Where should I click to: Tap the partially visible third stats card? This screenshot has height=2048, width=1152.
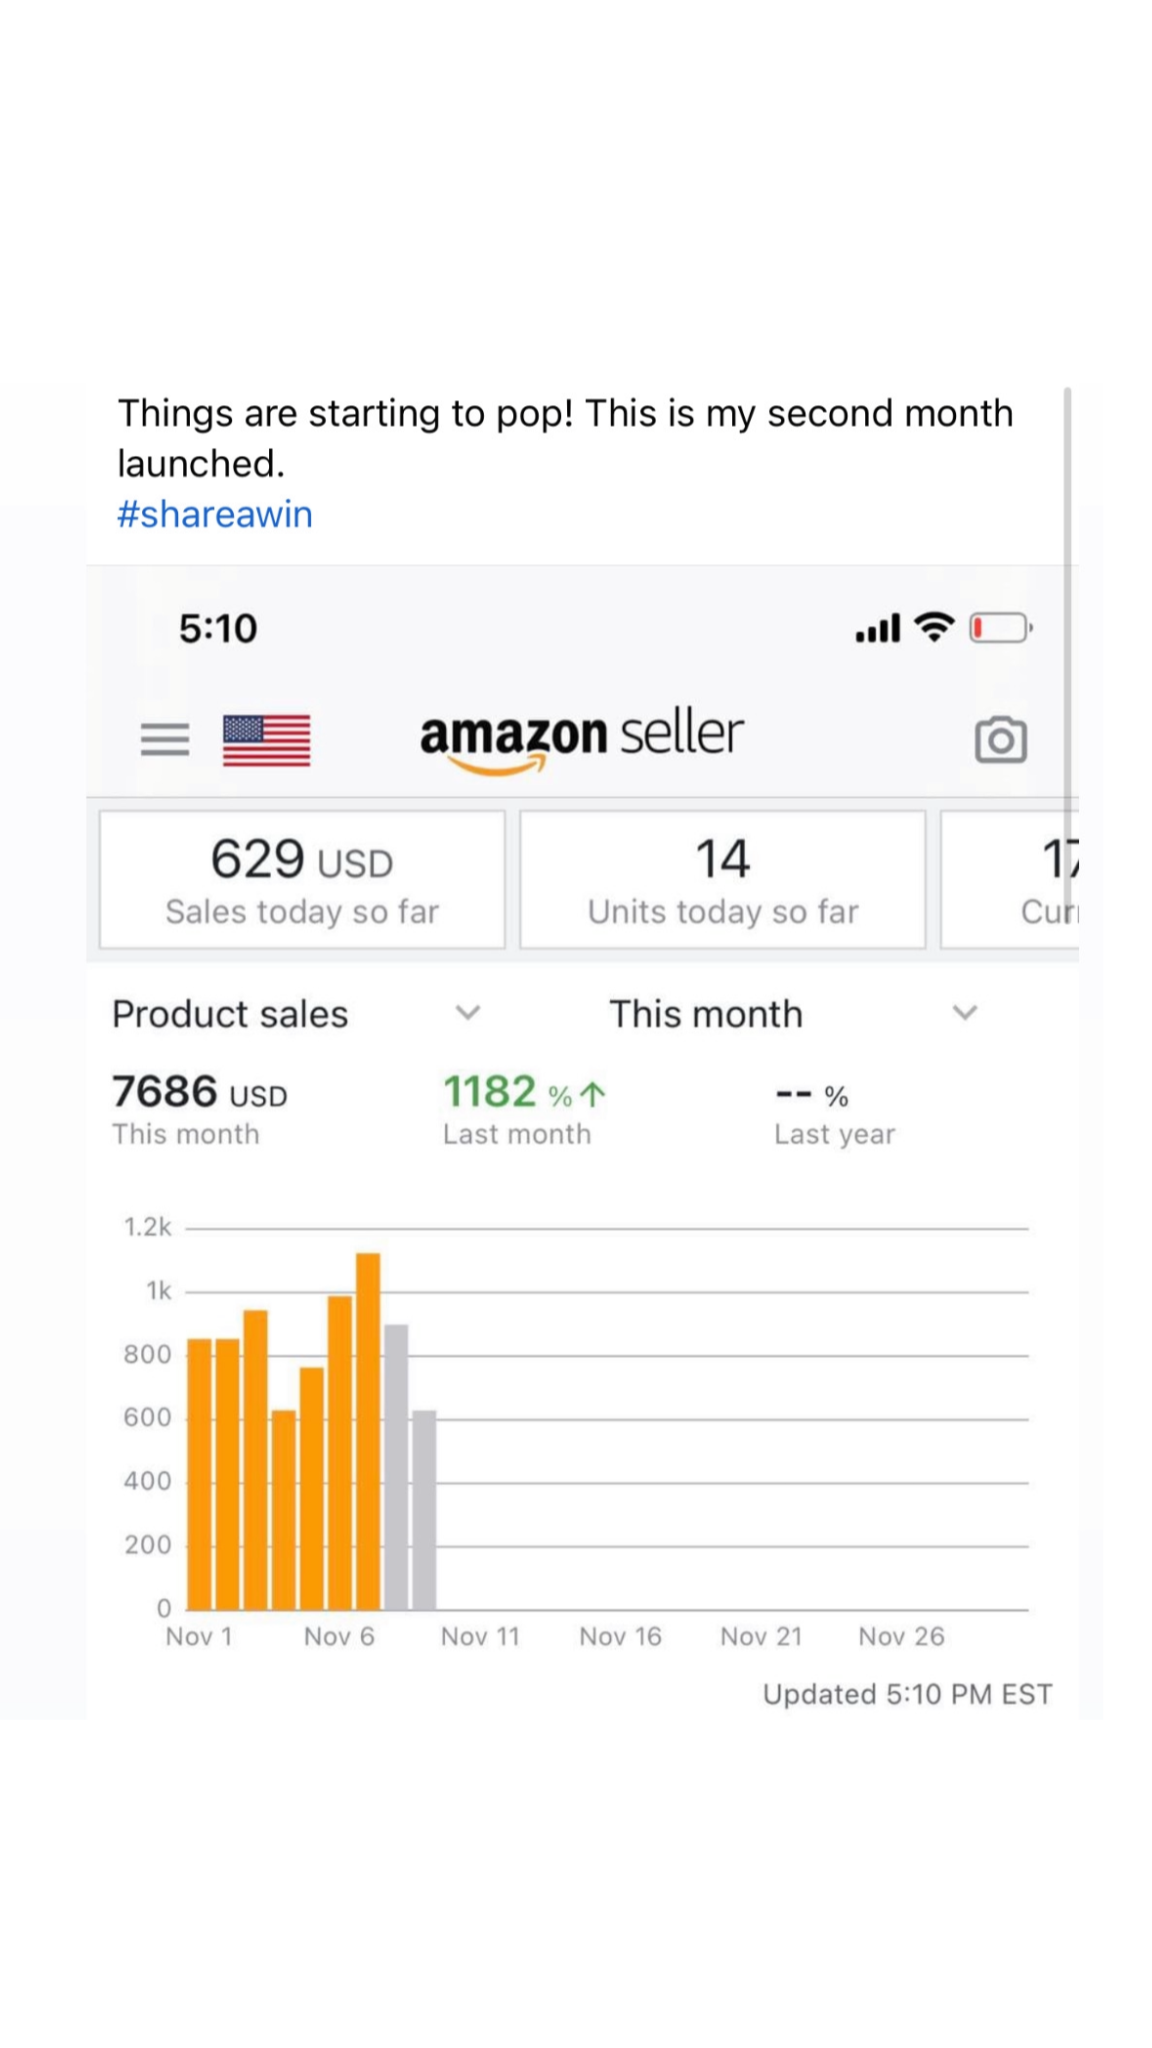pyautogui.click(x=1010, y=879)
